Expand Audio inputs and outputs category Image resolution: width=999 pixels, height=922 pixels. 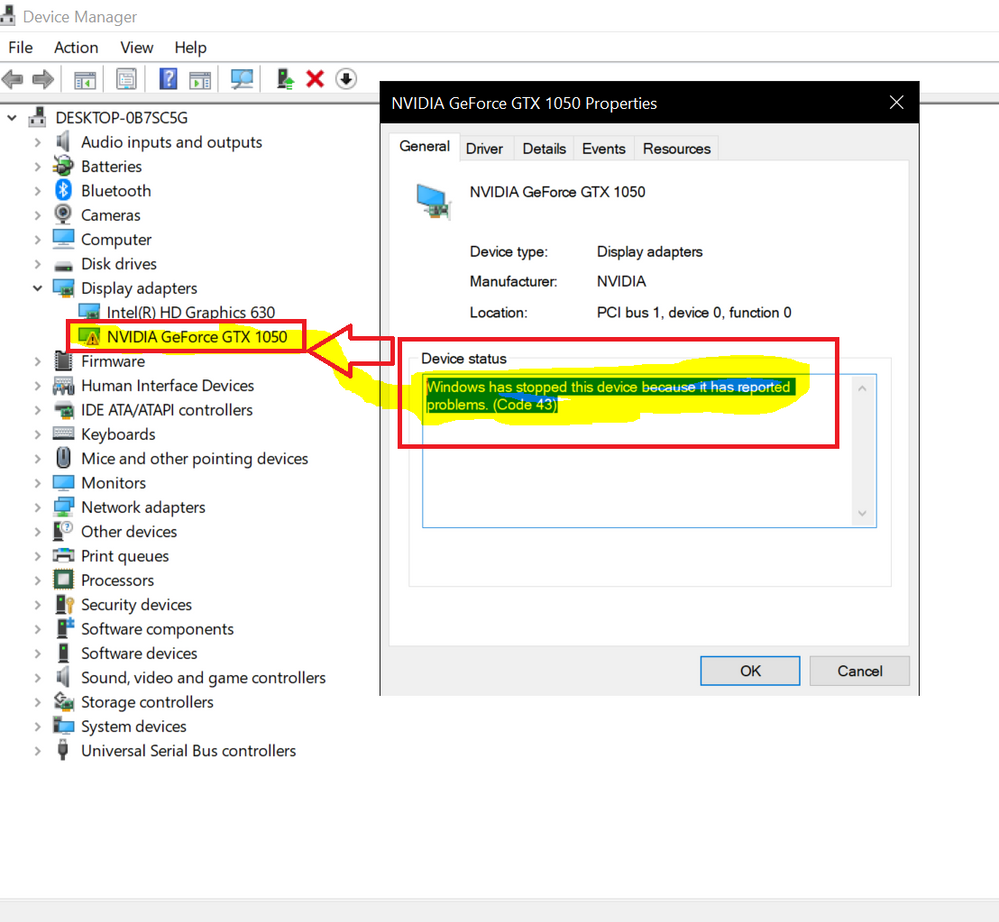38,142
